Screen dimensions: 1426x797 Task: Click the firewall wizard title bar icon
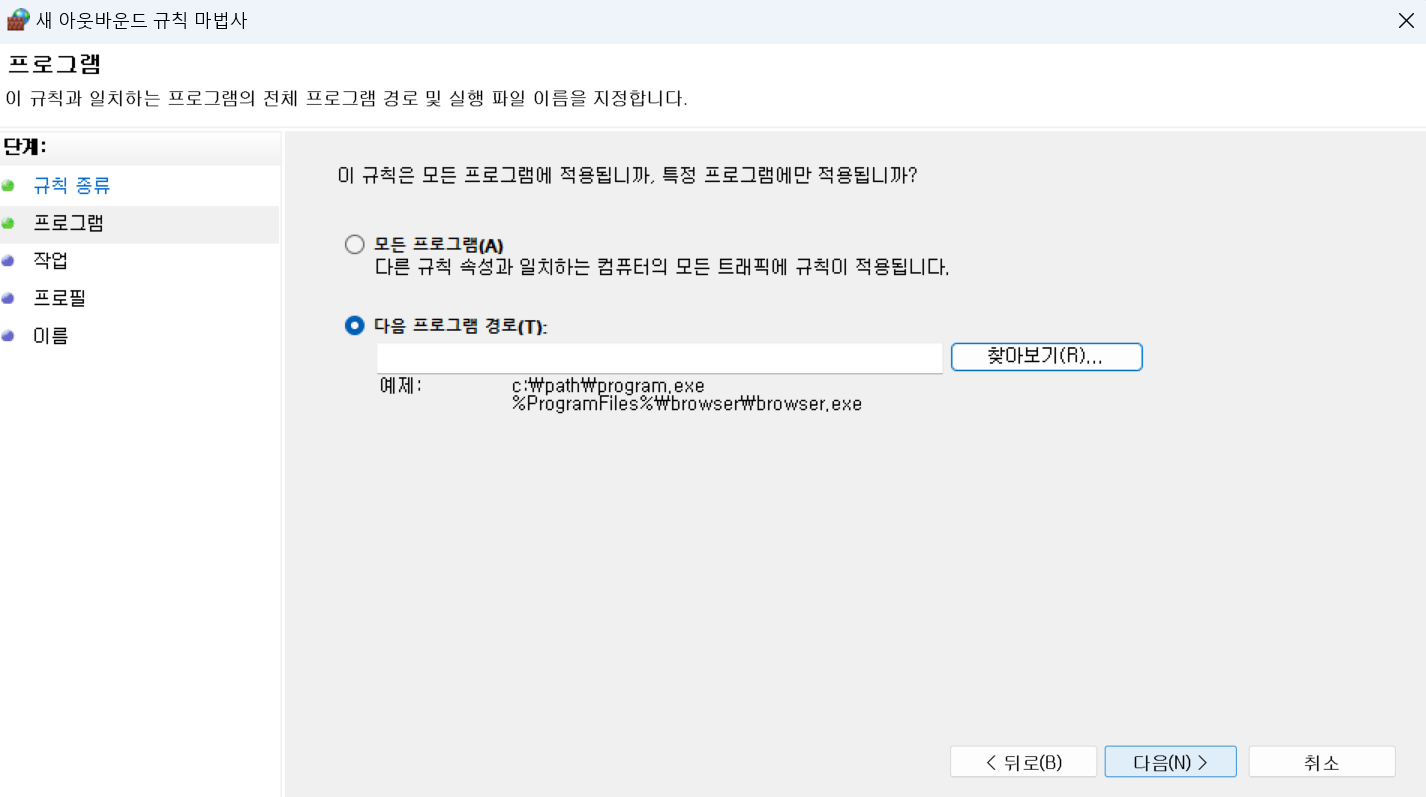(x=18, y=20)
